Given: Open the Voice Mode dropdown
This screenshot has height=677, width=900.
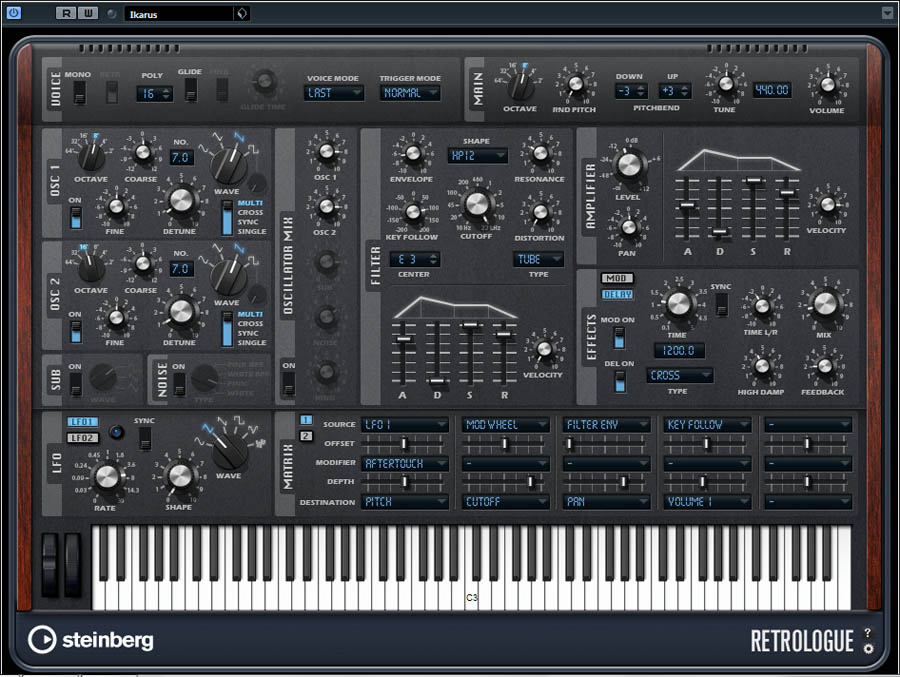Looking at the screenshot, I should 334,93.
